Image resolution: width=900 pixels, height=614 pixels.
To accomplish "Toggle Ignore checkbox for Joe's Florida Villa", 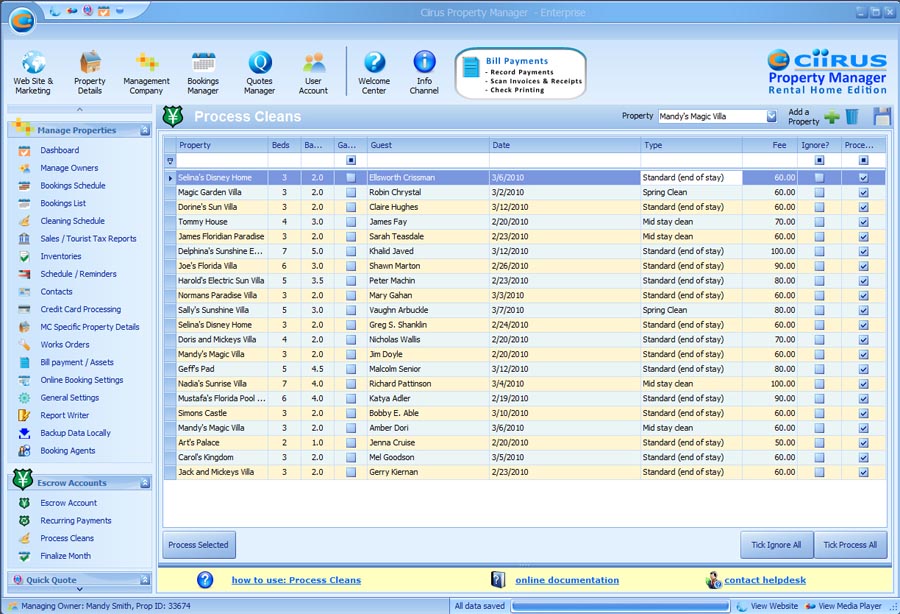I will (819, 266).
